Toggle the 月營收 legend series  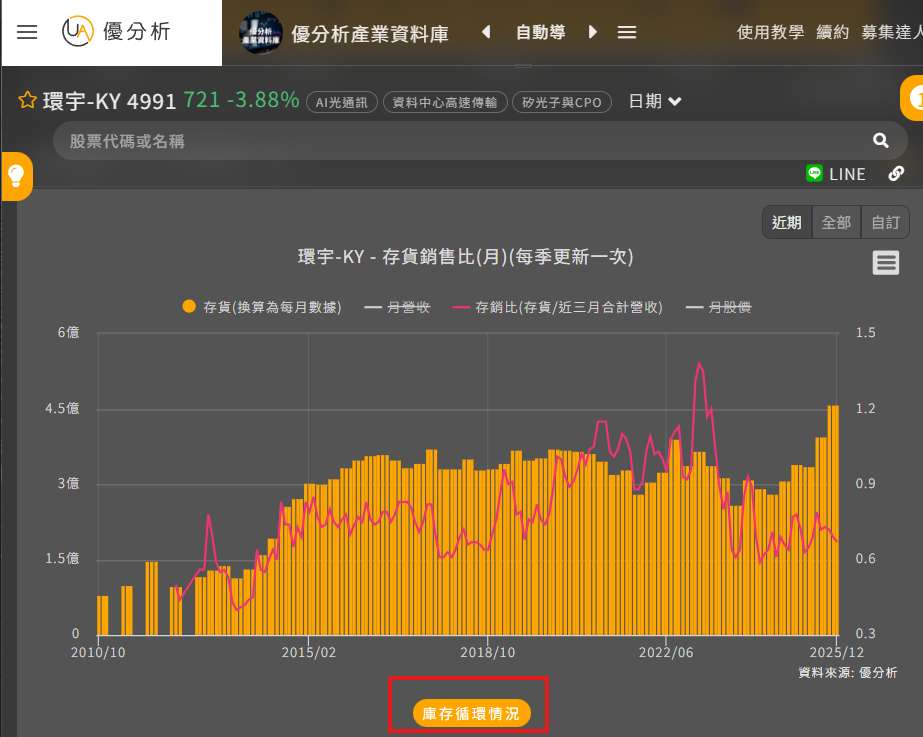click(398, 307)
